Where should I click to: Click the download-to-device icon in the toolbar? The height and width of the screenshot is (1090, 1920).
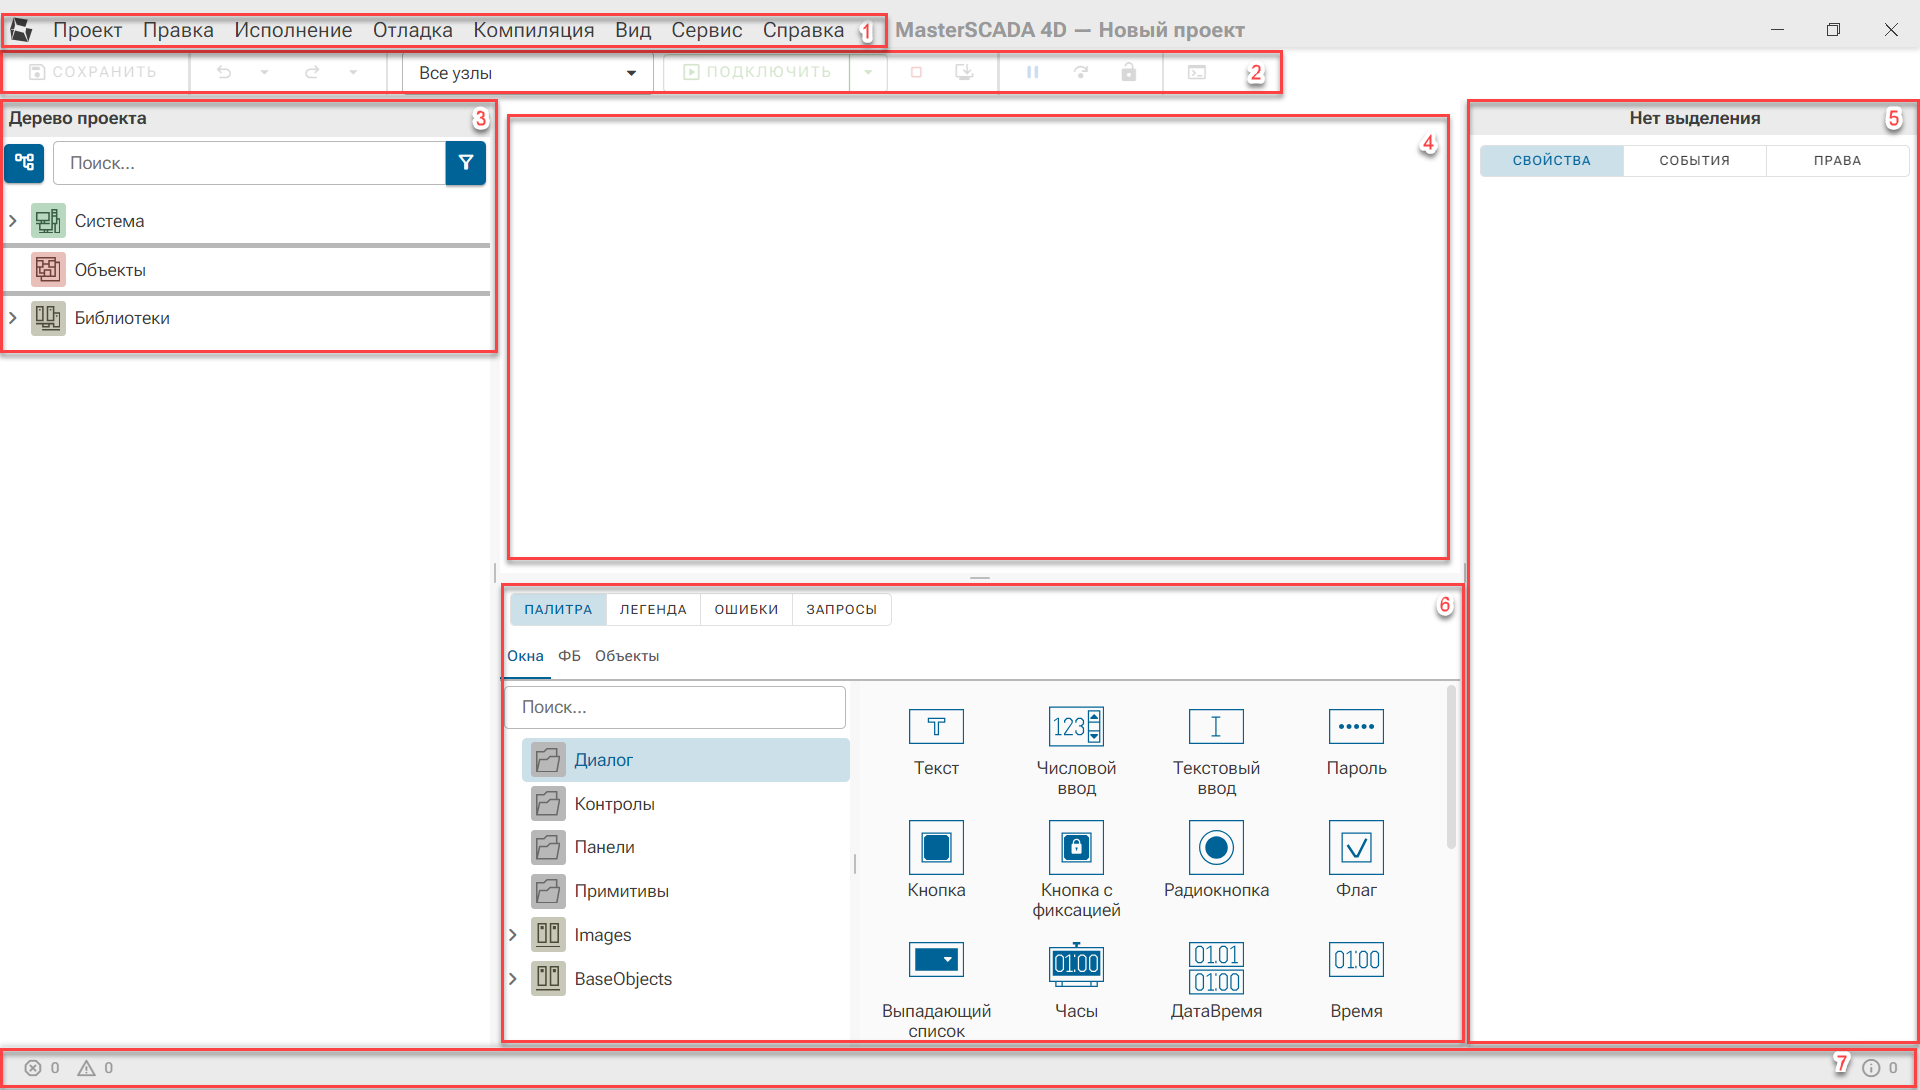click(x=964, y=72)
